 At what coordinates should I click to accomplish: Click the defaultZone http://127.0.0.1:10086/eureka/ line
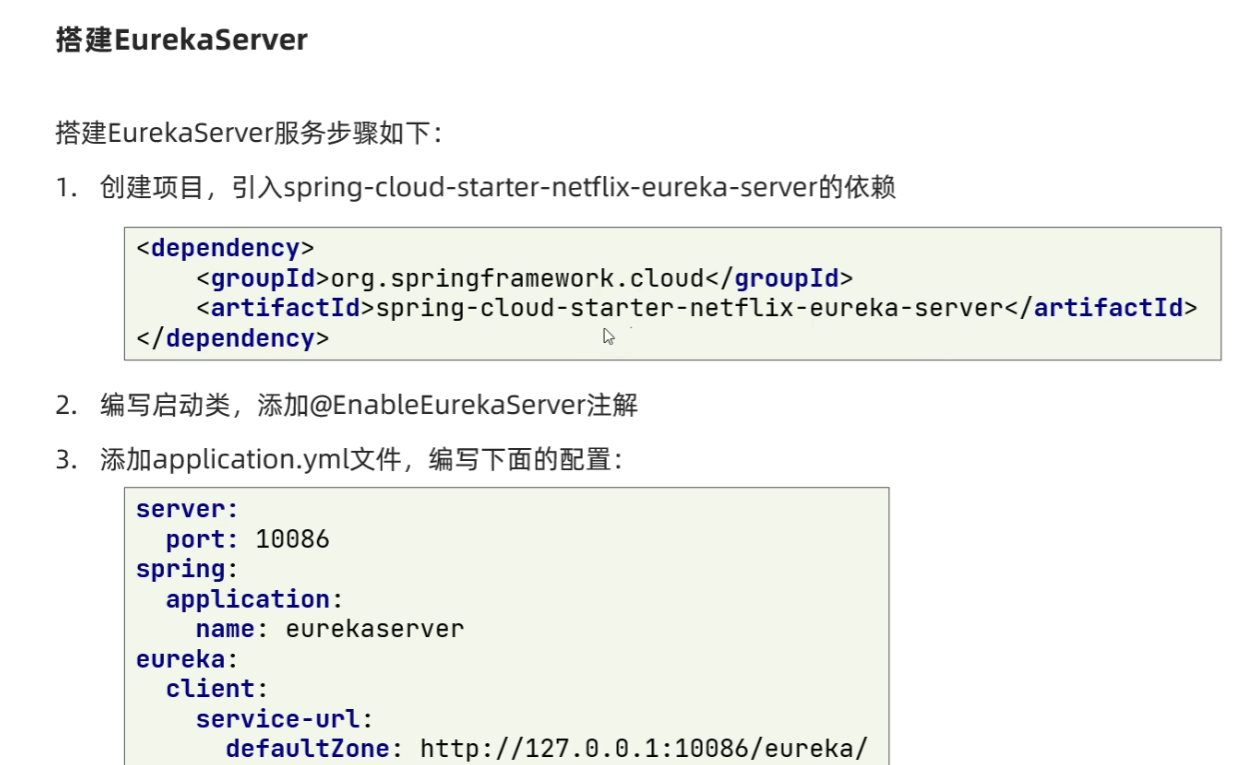(x=547, y=749)
